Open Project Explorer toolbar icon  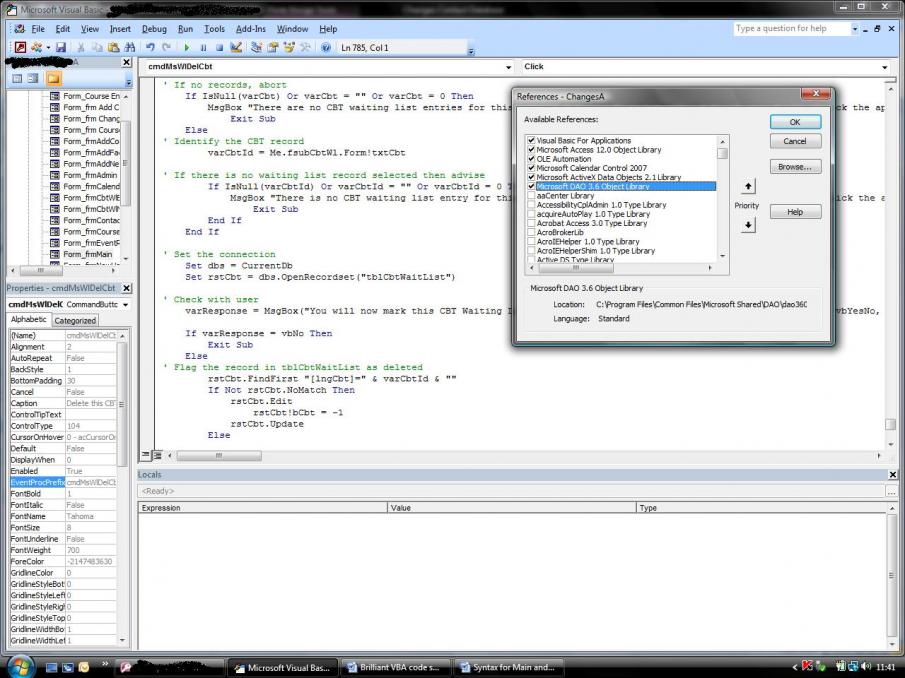click(x=256, y=47)
